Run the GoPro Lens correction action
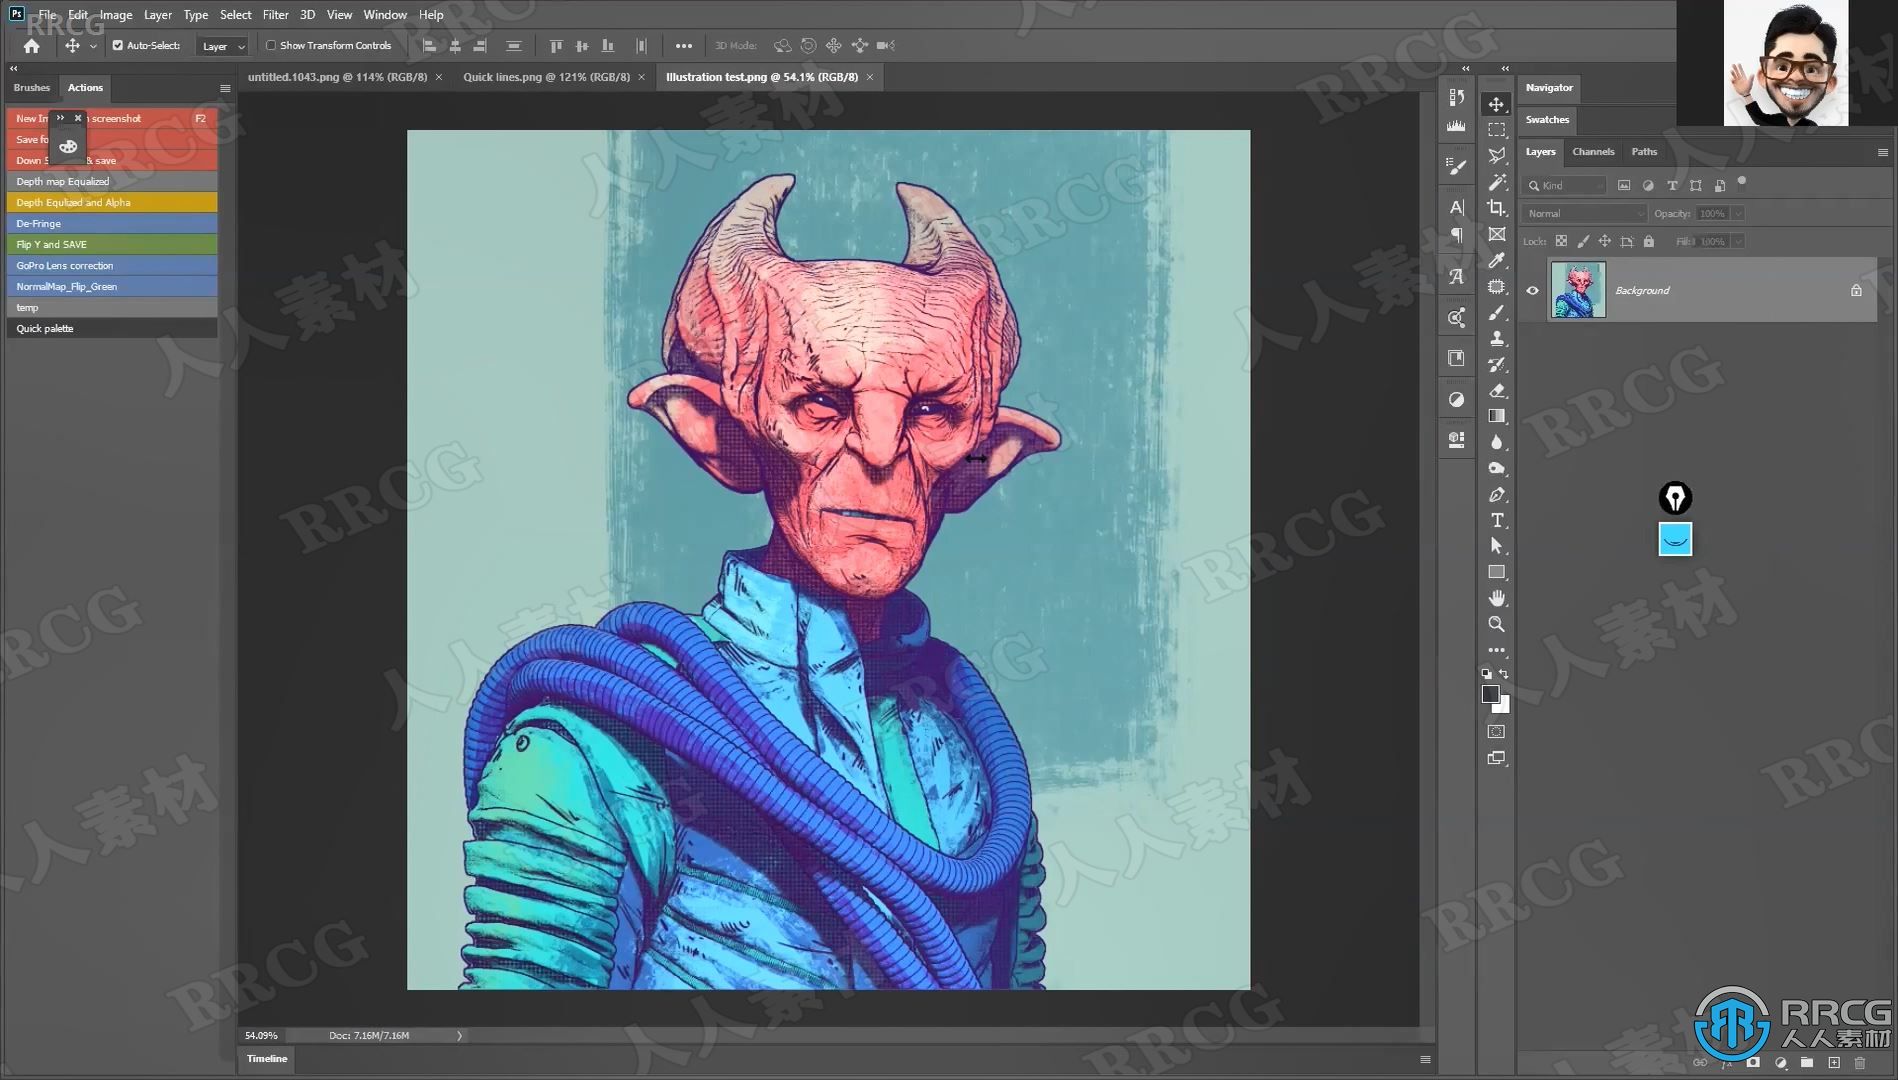 pos(112,266)
